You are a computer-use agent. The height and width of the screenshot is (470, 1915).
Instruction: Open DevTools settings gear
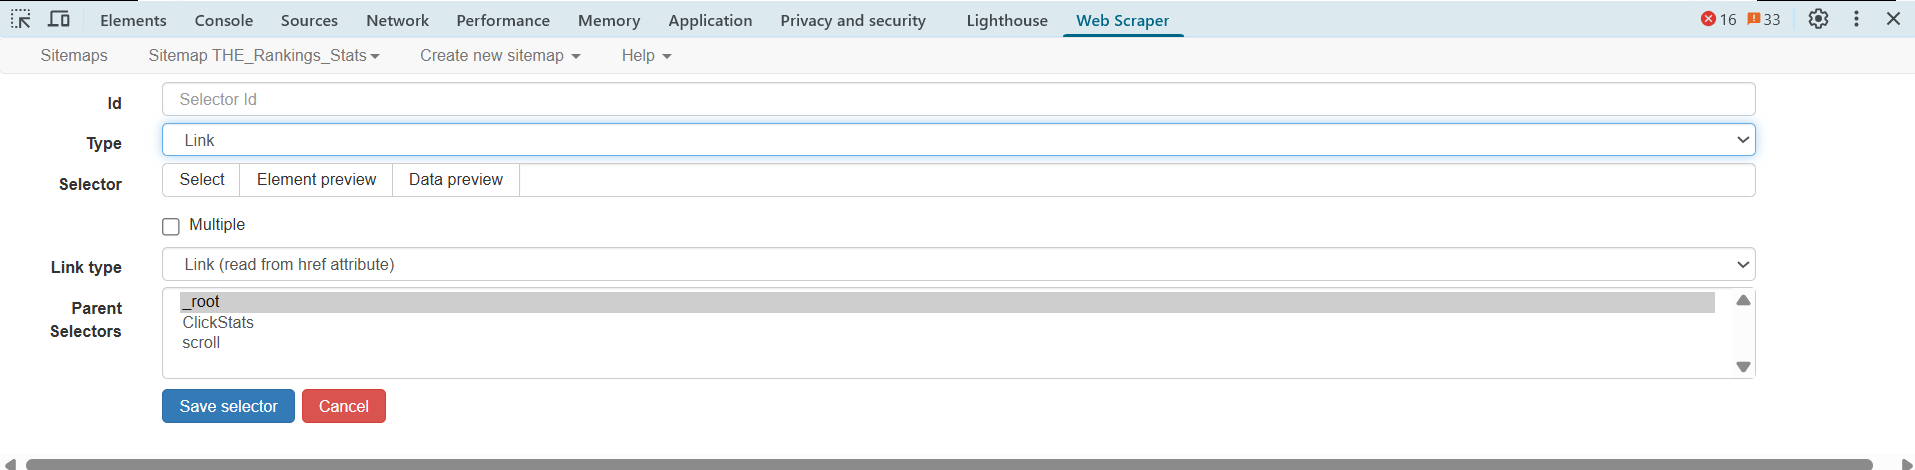click(x=1819, y=19)
